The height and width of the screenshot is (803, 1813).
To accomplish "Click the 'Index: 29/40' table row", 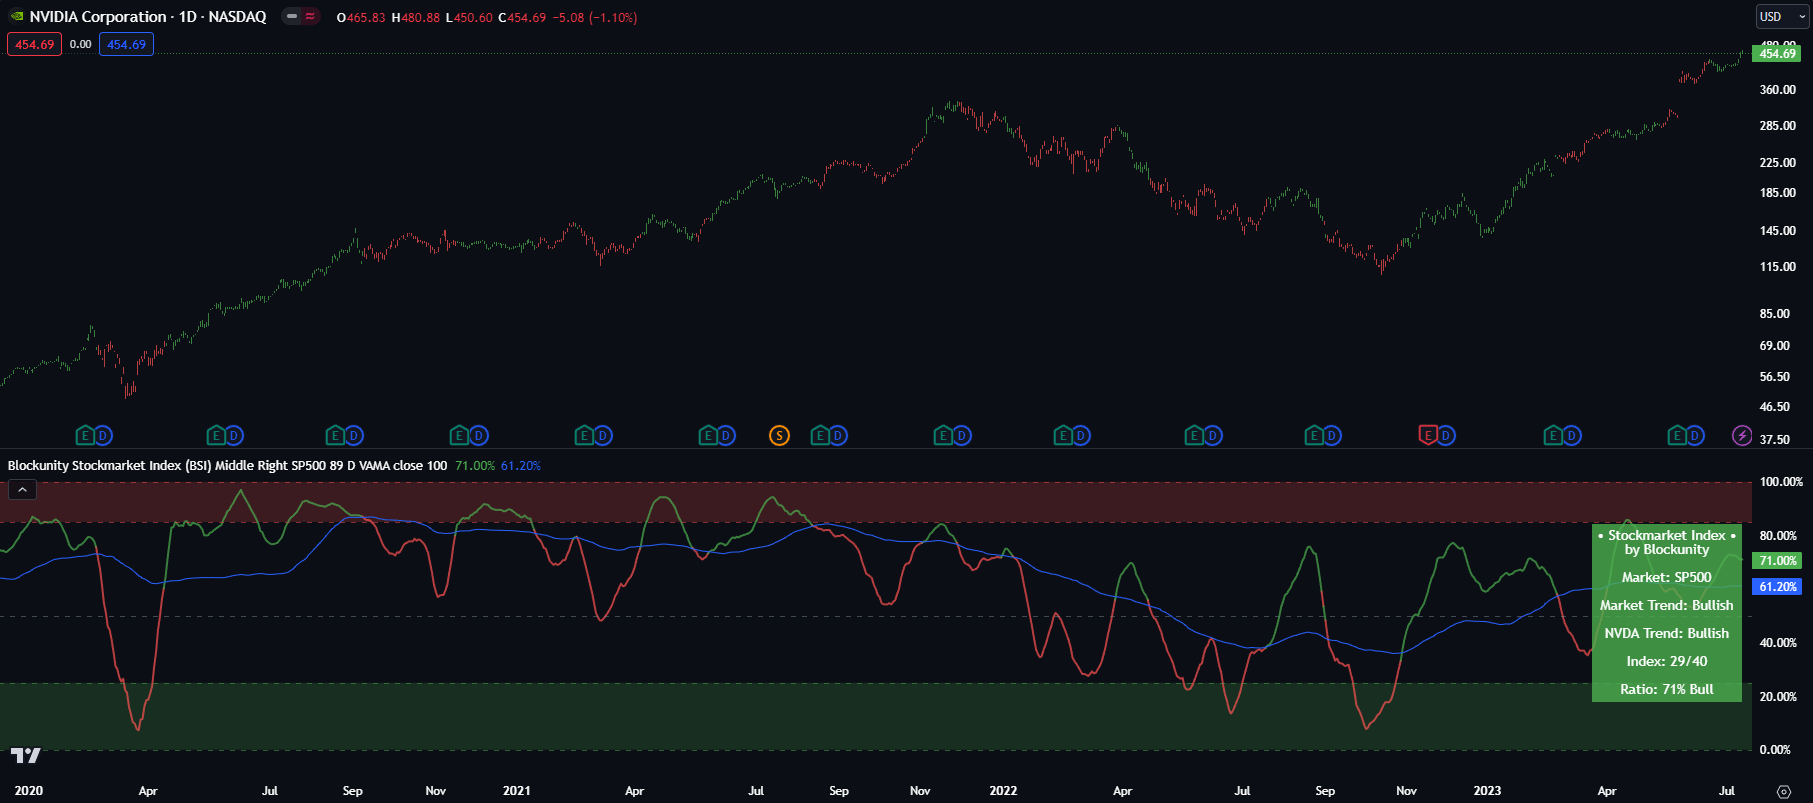I will pyautogui.click(x=1667, y=661).
